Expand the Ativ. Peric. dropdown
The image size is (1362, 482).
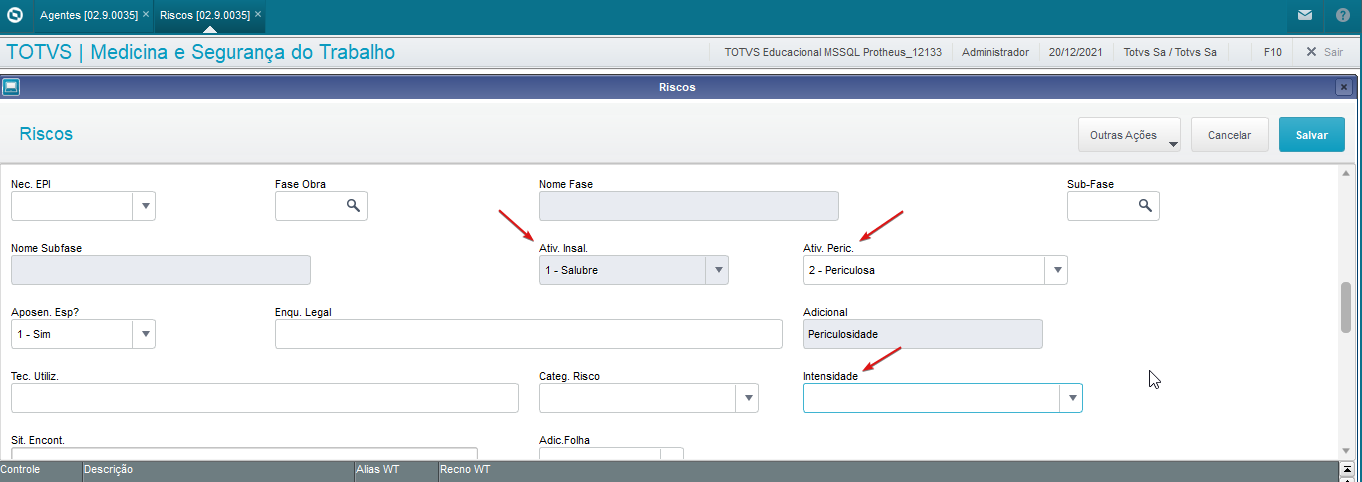(1056, 270)
